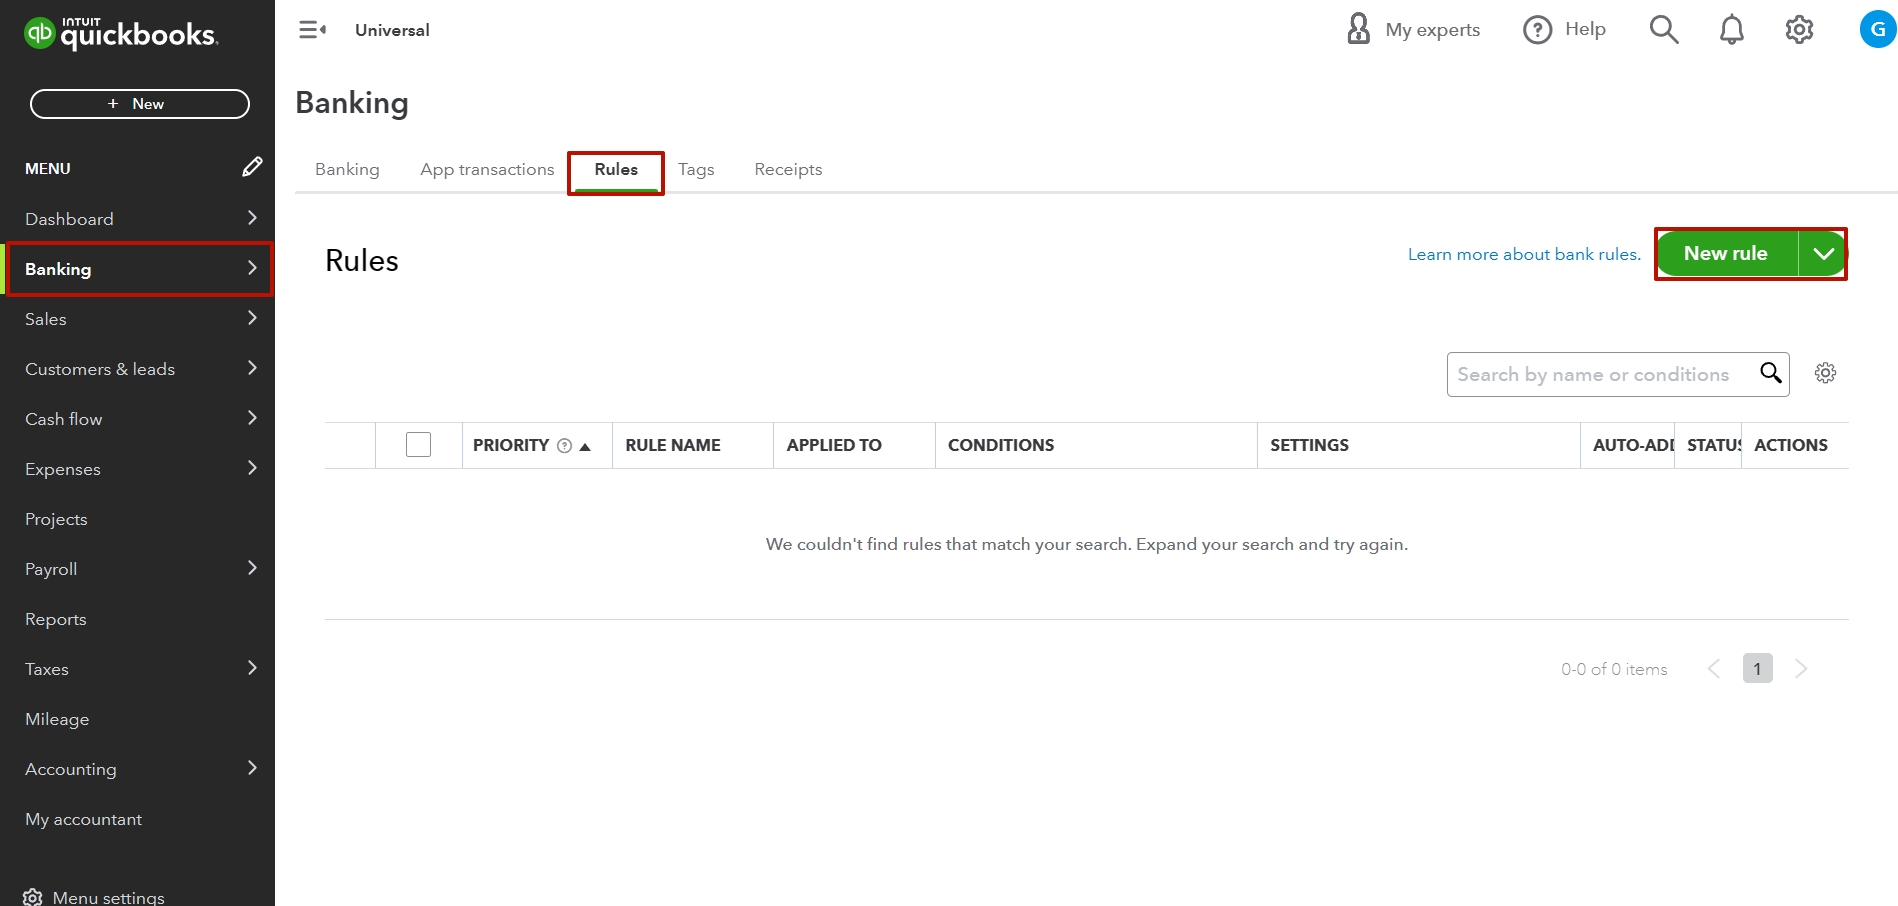The image size is (1898, 906).
Task: Click the Priority column help icon
Action: (x=564, y=444)
